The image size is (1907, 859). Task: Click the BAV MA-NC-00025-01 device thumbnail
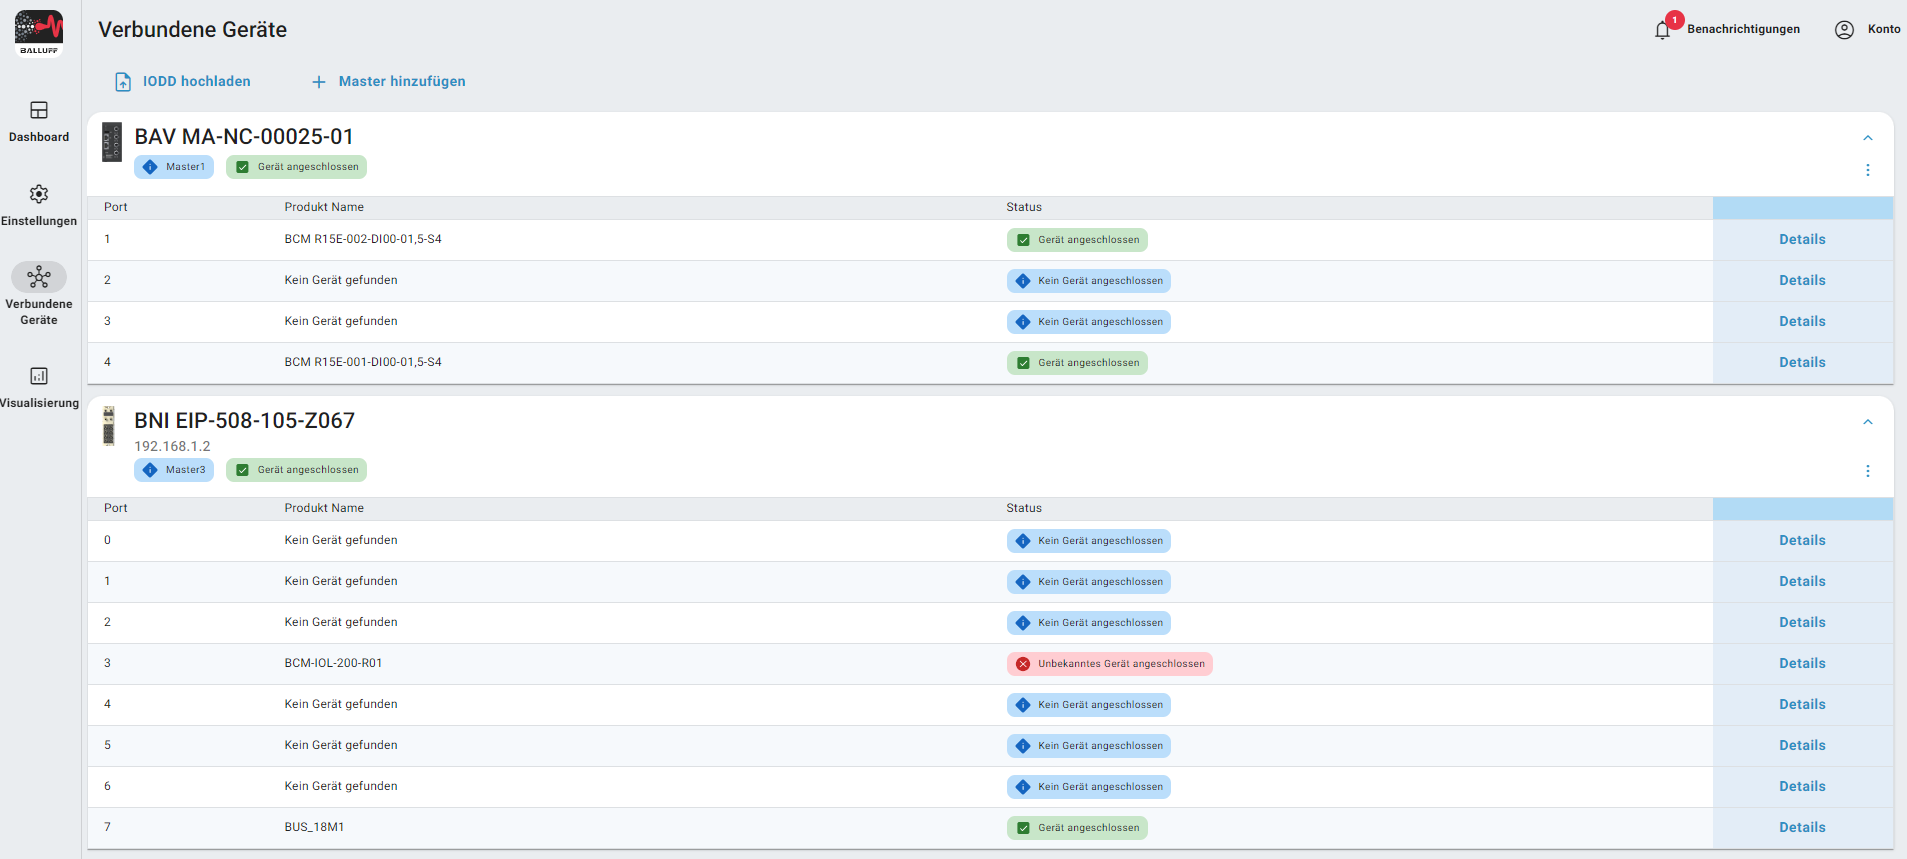pos(112,142)
